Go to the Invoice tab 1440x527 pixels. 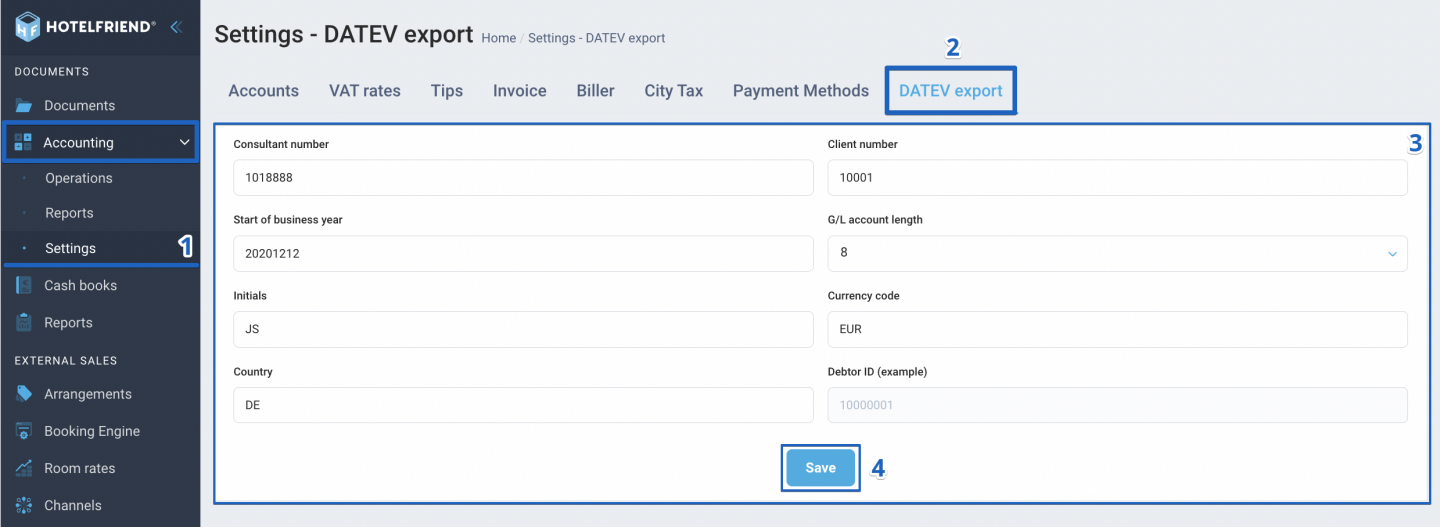click(x=520, y=91)
